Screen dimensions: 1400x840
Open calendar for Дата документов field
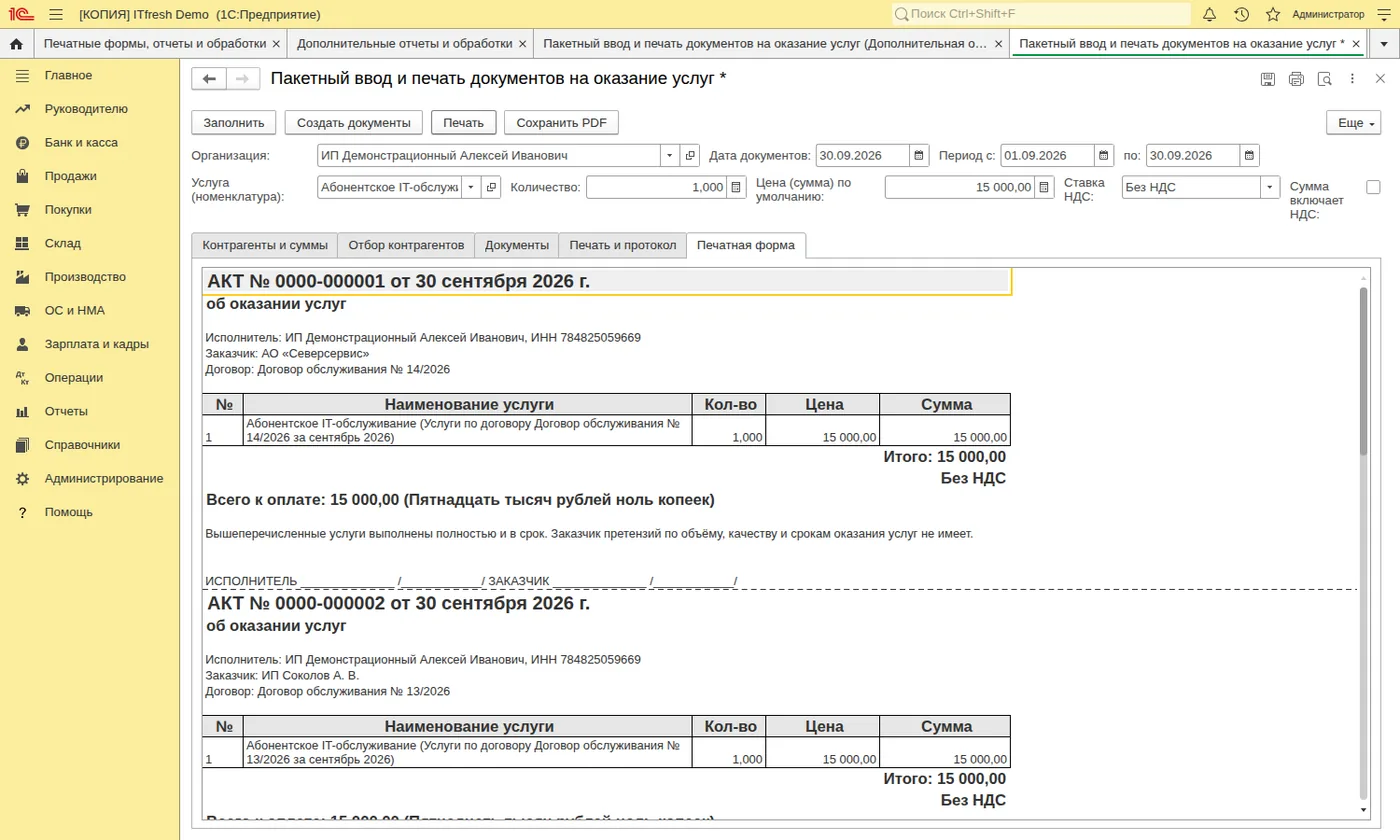tap(918, 156)
